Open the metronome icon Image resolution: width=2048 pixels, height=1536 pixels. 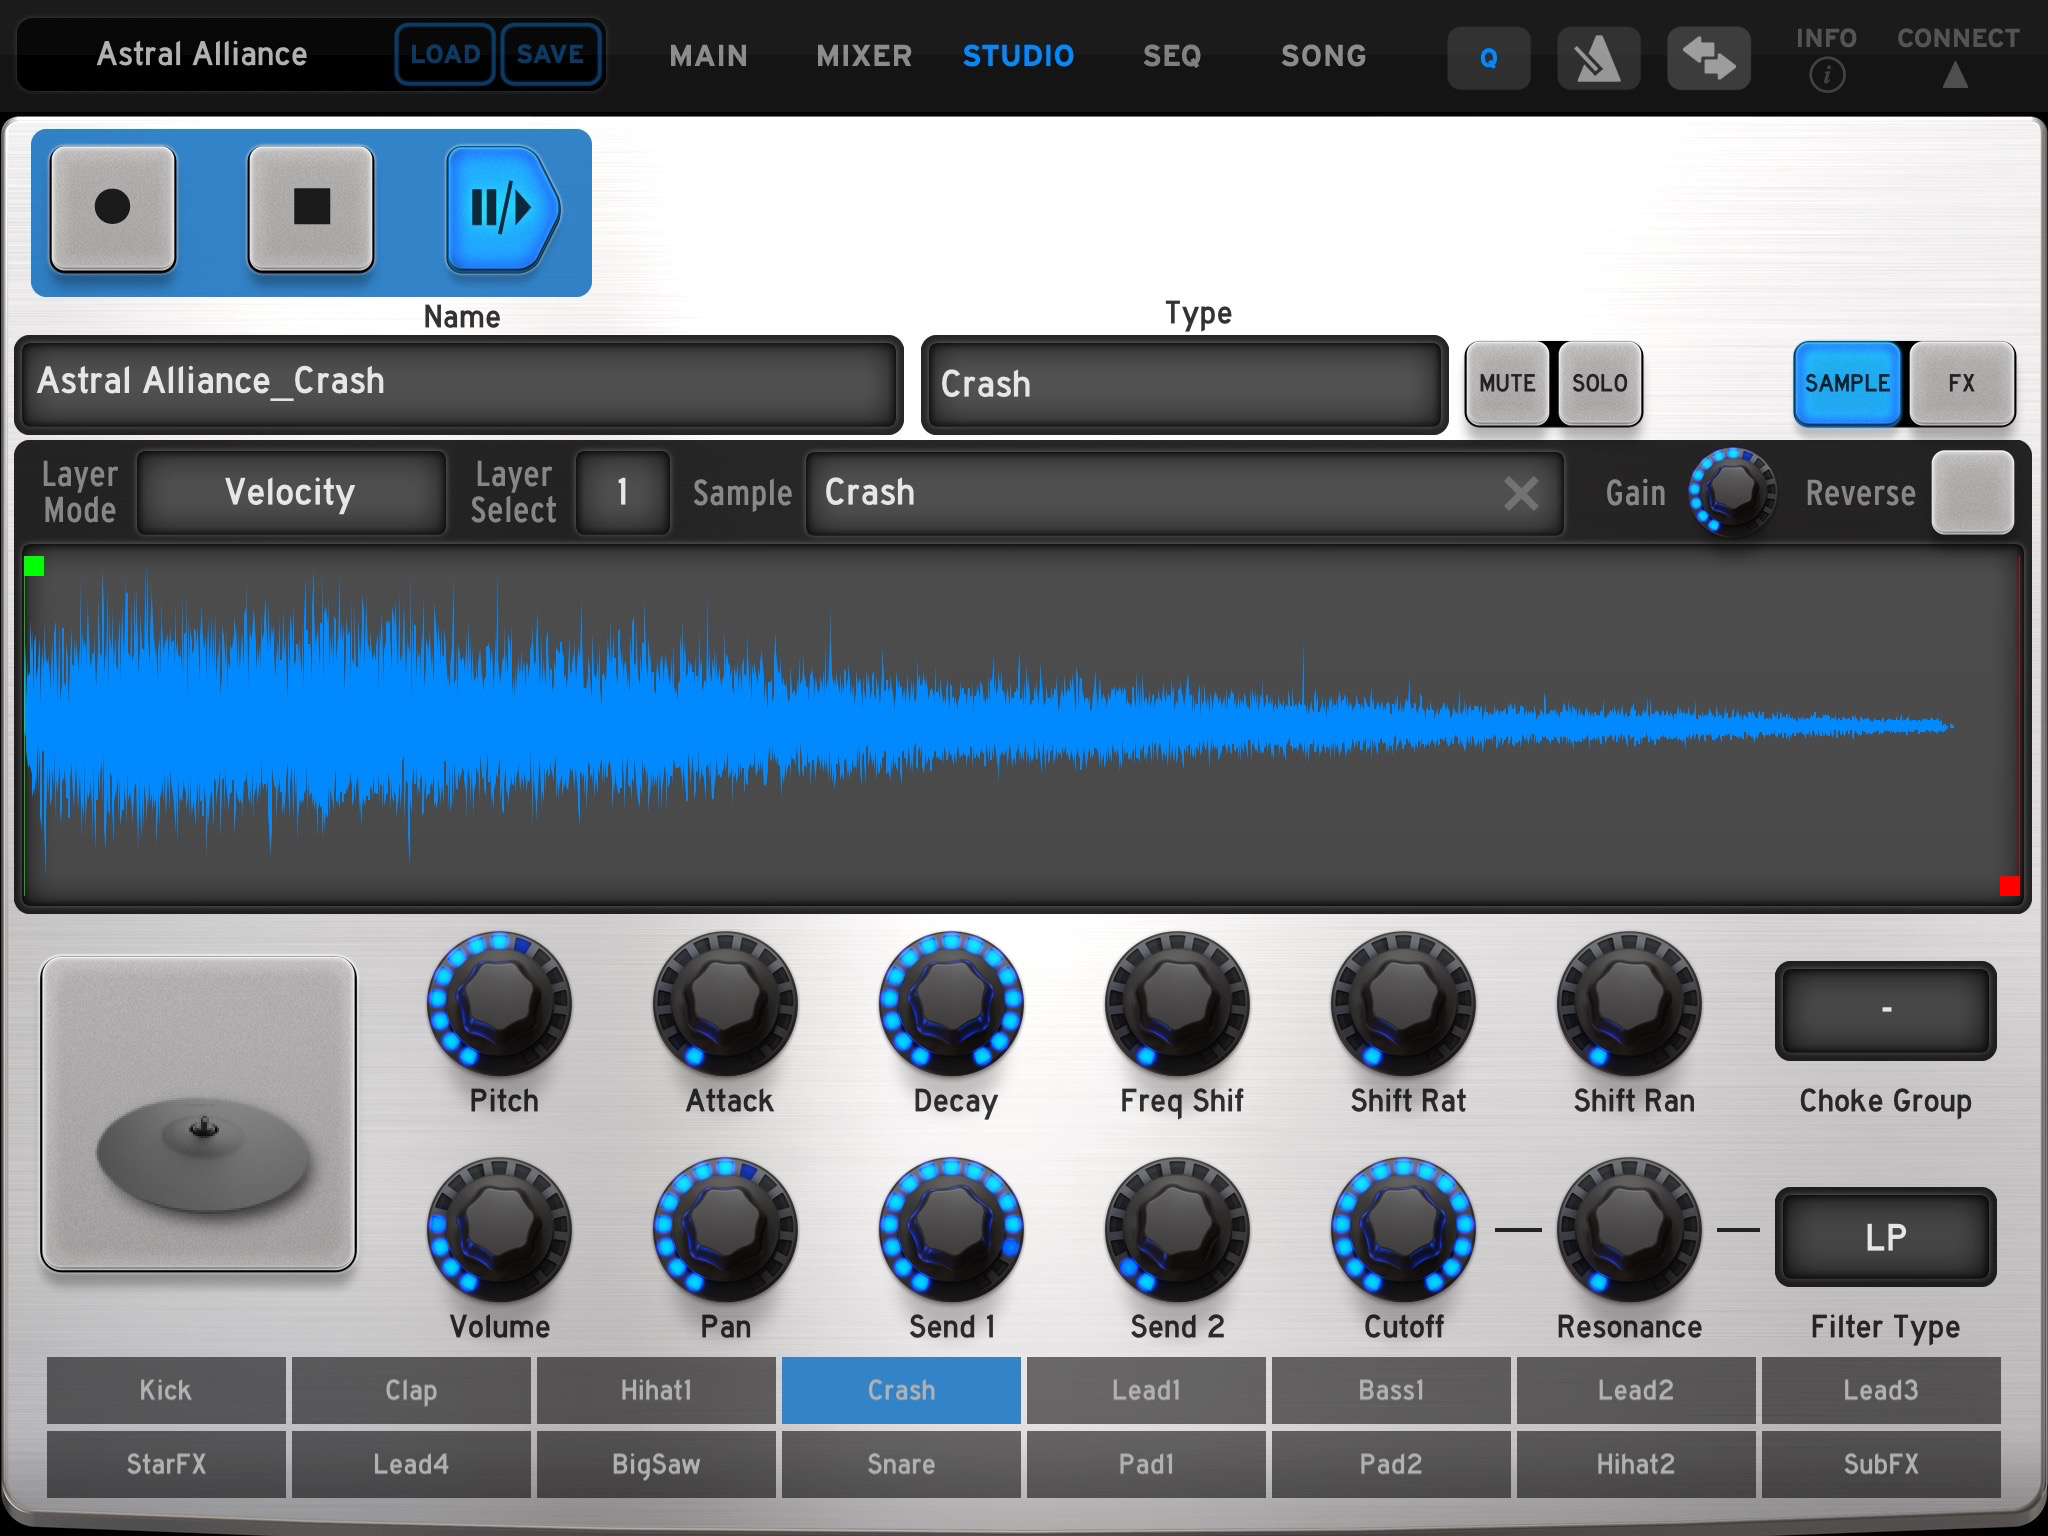[1597, 58]
